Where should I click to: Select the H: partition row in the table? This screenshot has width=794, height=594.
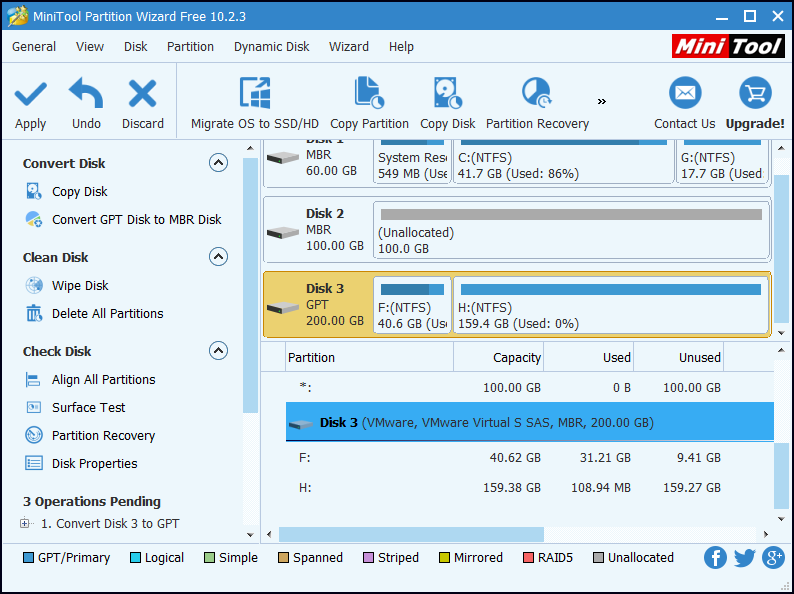tap(530, 488)
